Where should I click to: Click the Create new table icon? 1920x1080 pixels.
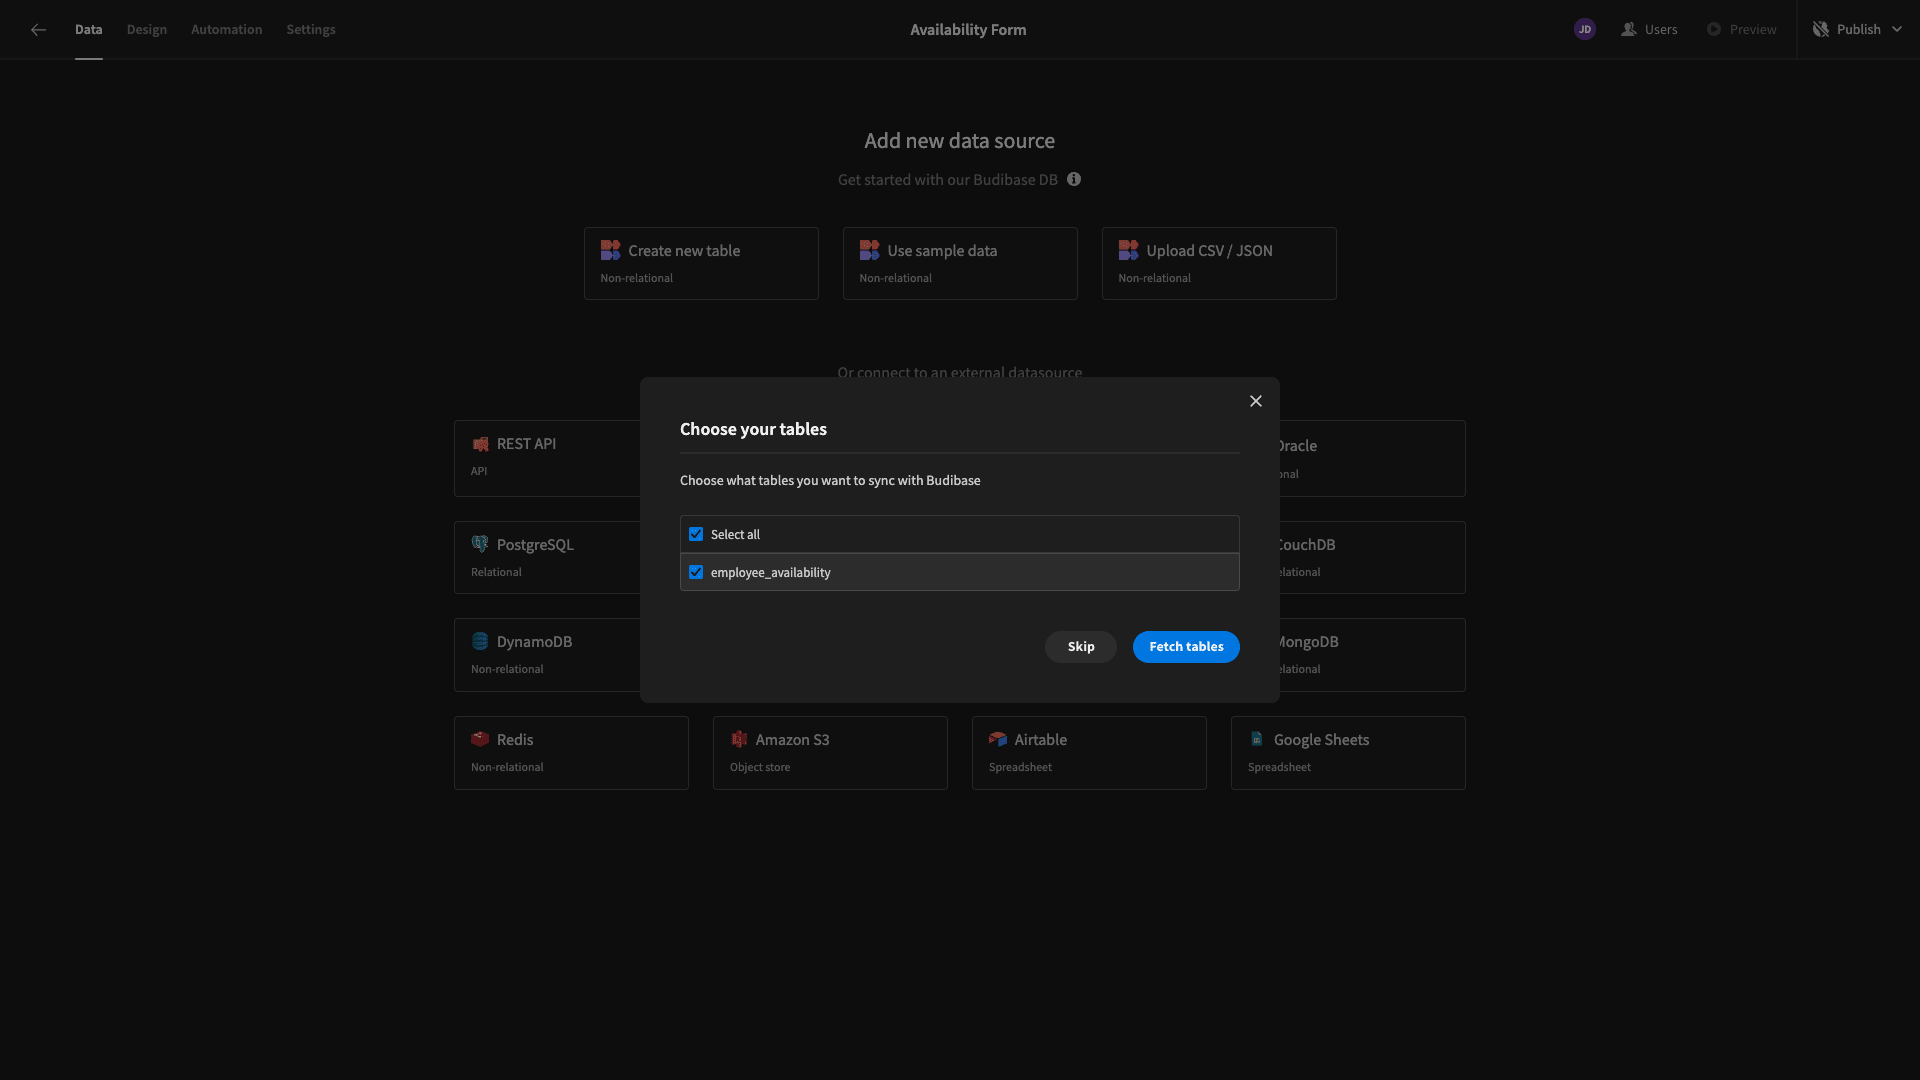click(610, 250)
